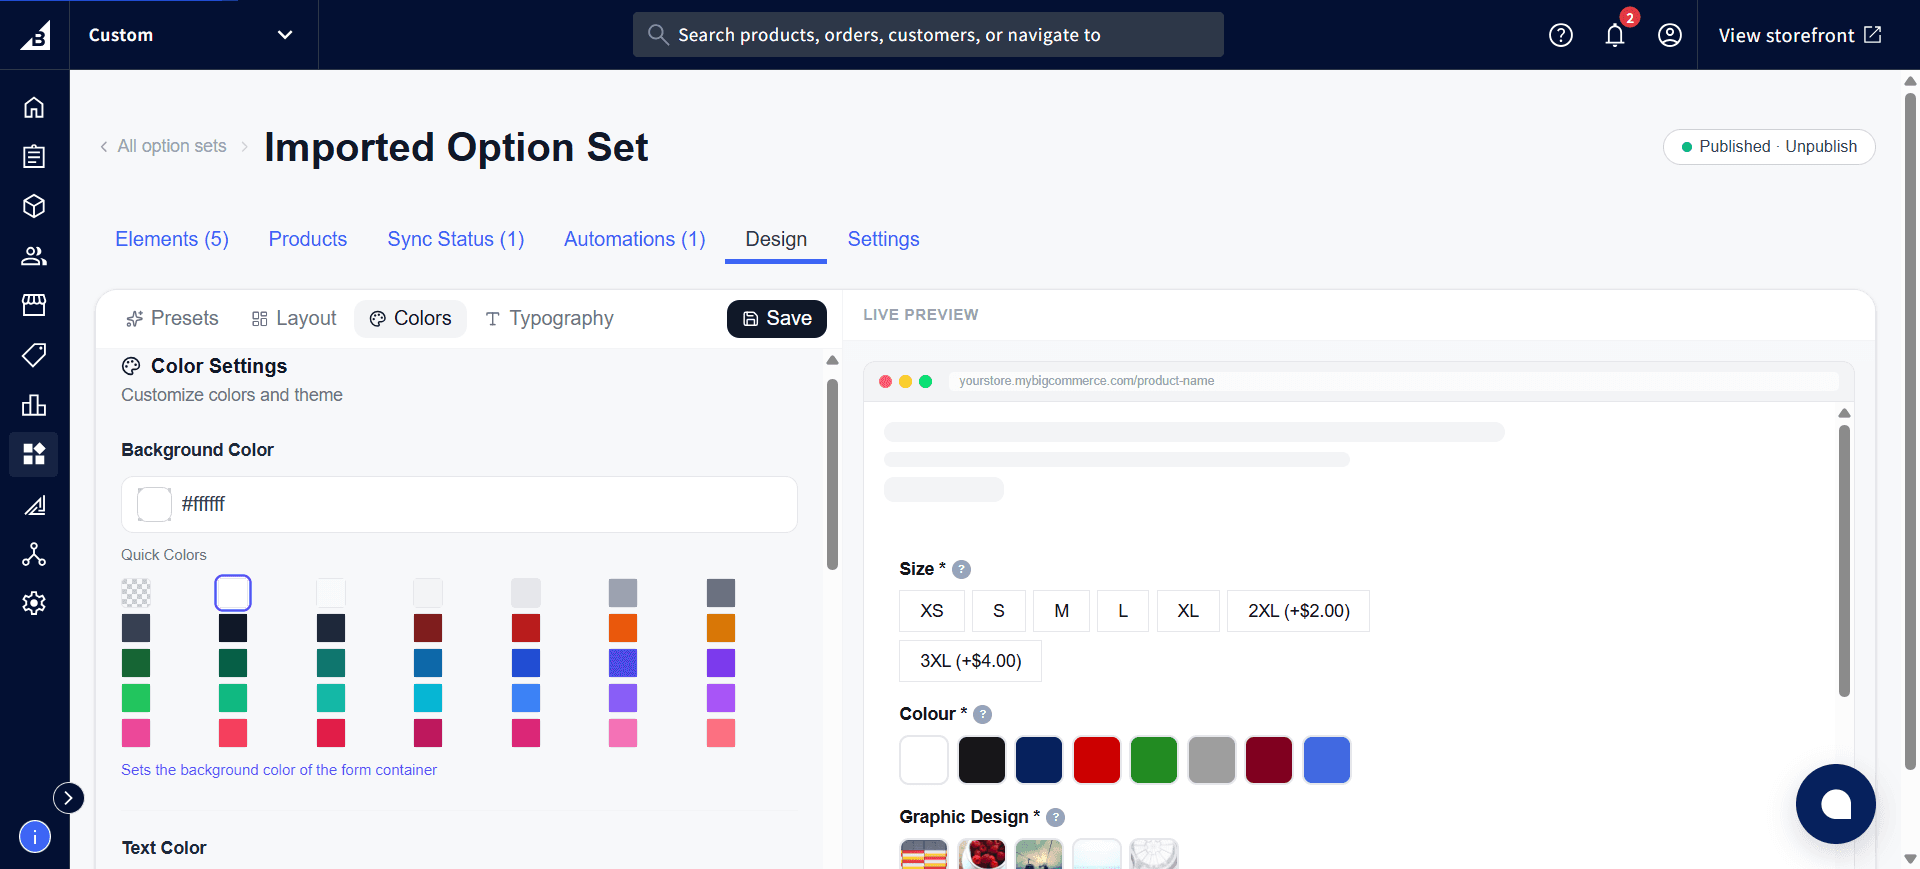Go back to All option sets
Image resolution: width=1920 pixels, height=869 pixels.
point(163,146)
